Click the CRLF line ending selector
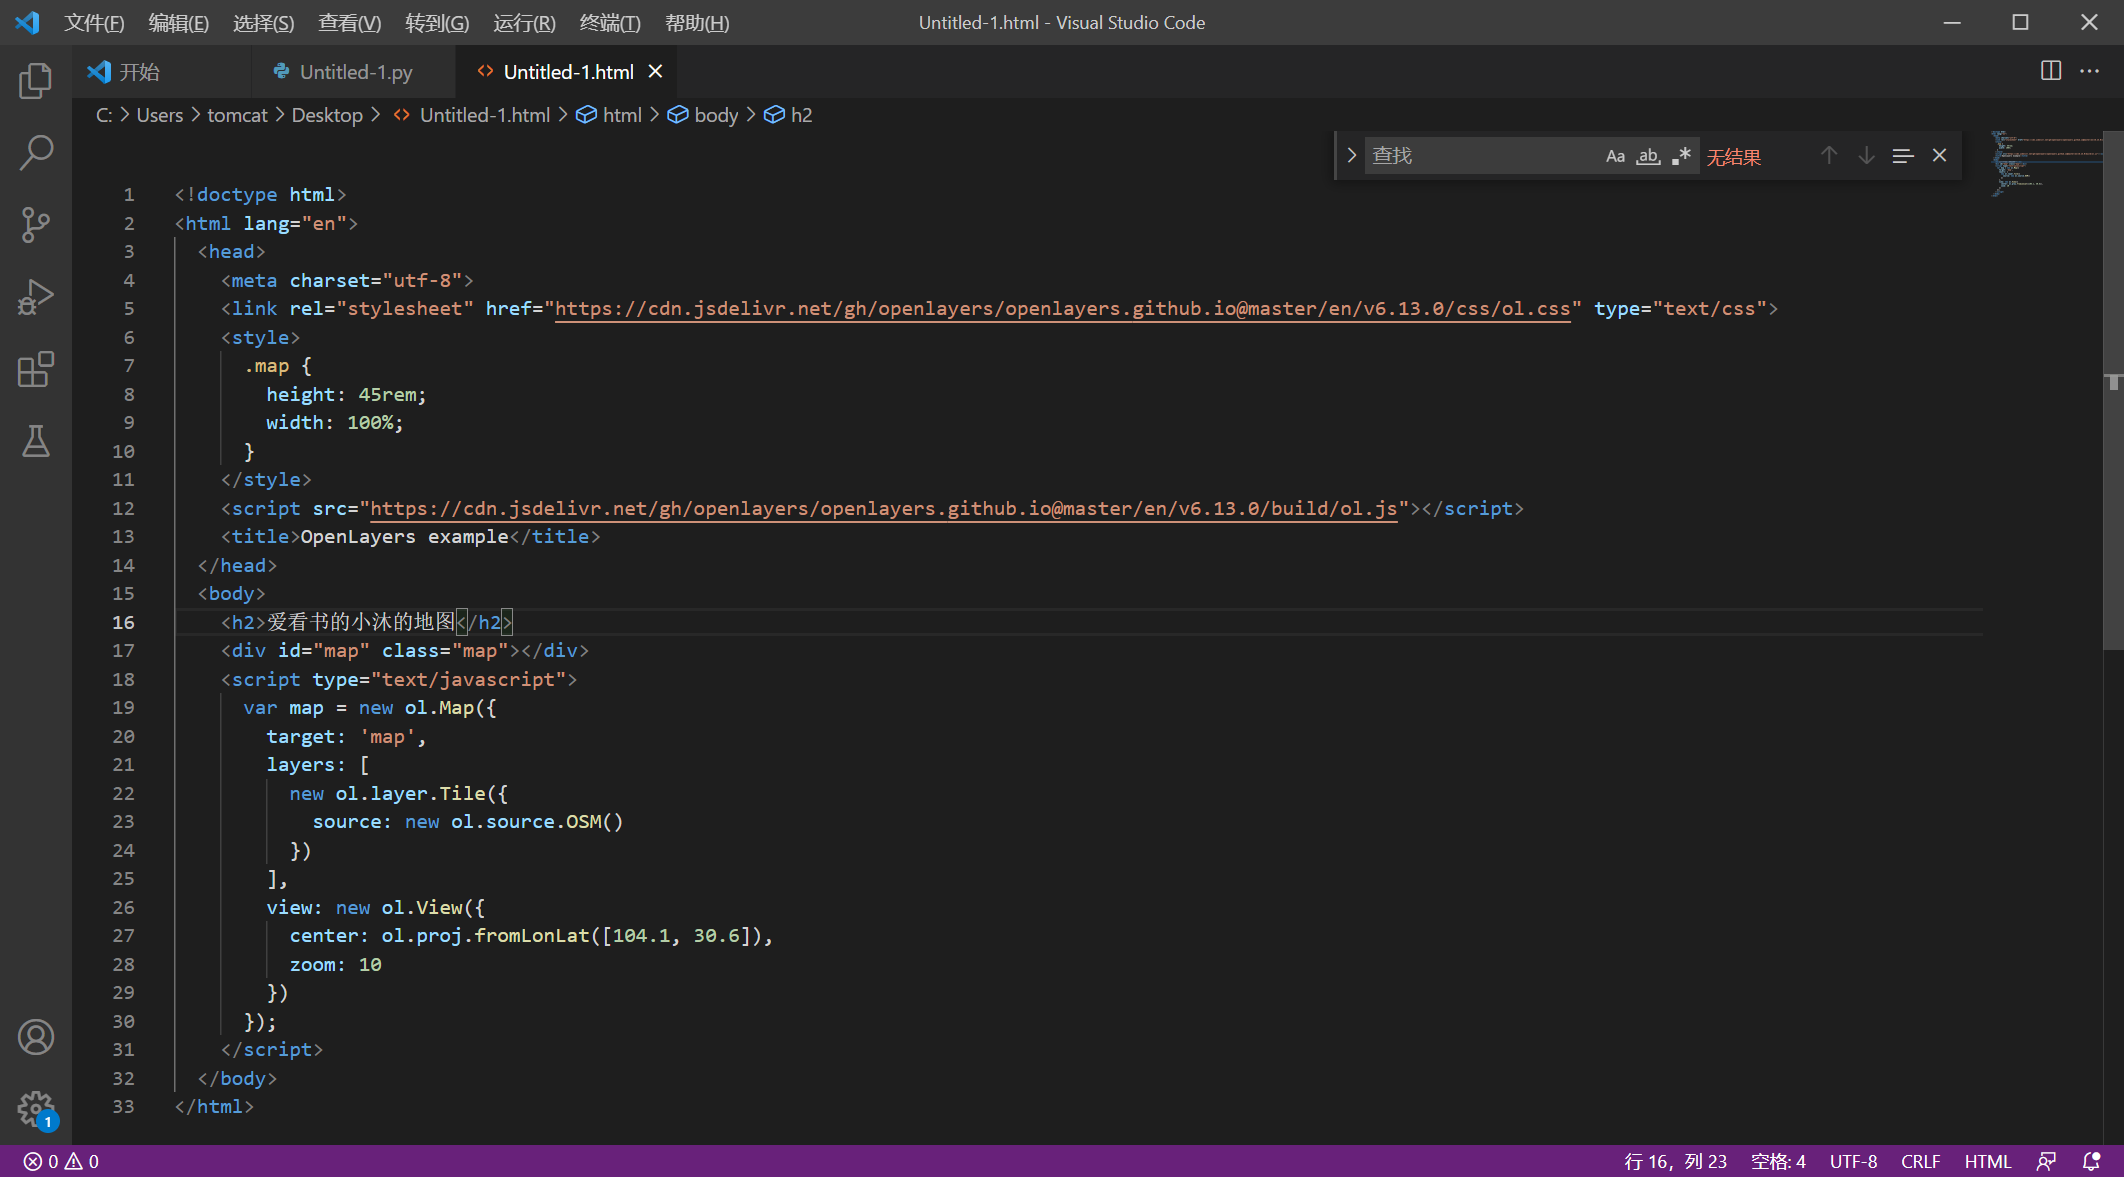The height and width of the screenshot is (1177, 2124). (x=1920, y=1161)
